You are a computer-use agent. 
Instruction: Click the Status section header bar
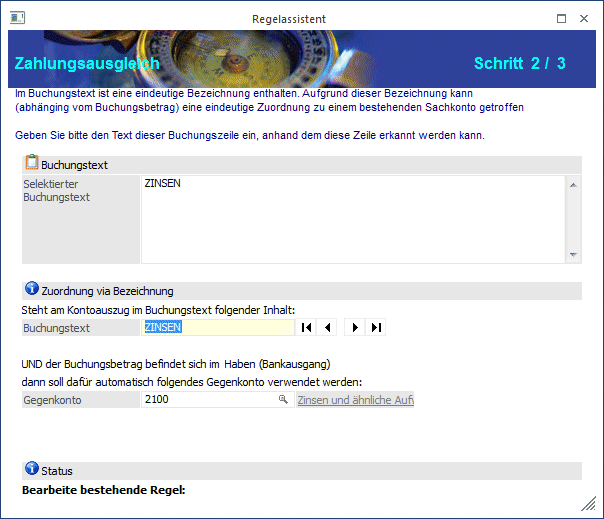click(x=300, y=470)
